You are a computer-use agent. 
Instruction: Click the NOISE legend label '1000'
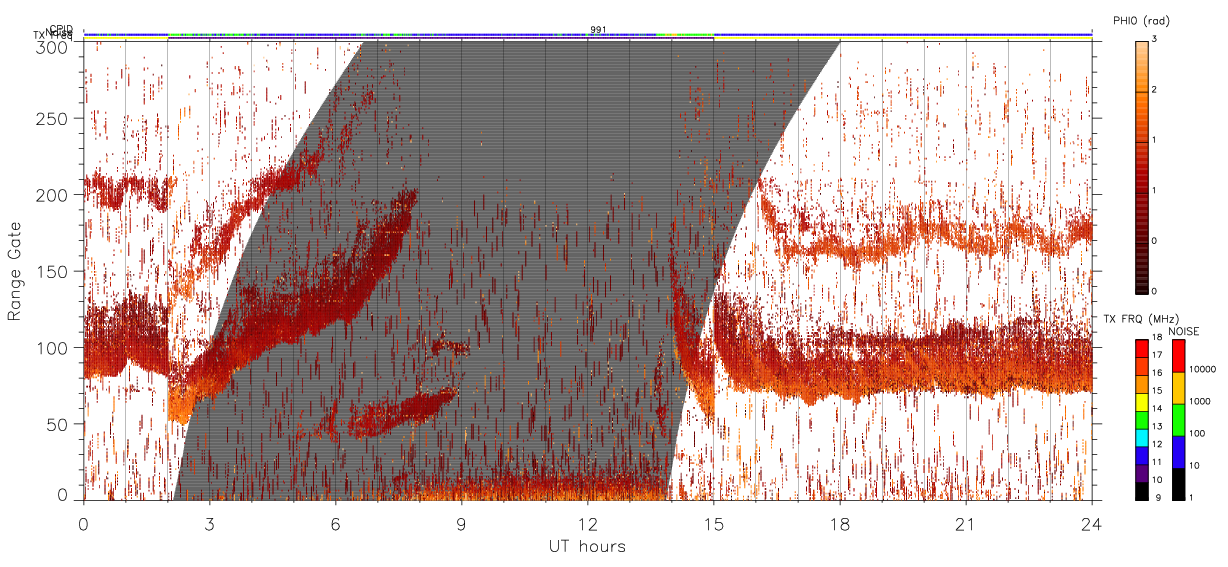[1200, 401]
